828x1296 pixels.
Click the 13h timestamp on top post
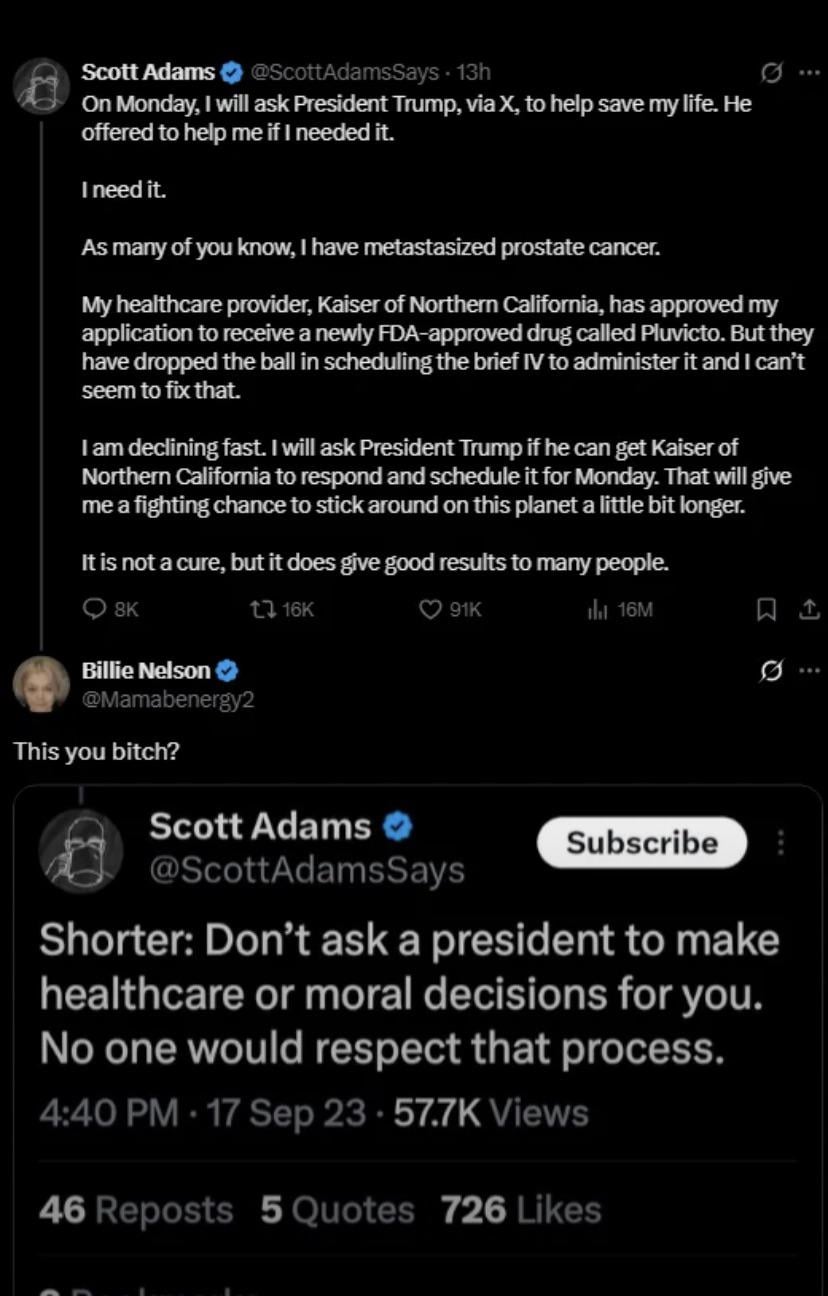473,72
